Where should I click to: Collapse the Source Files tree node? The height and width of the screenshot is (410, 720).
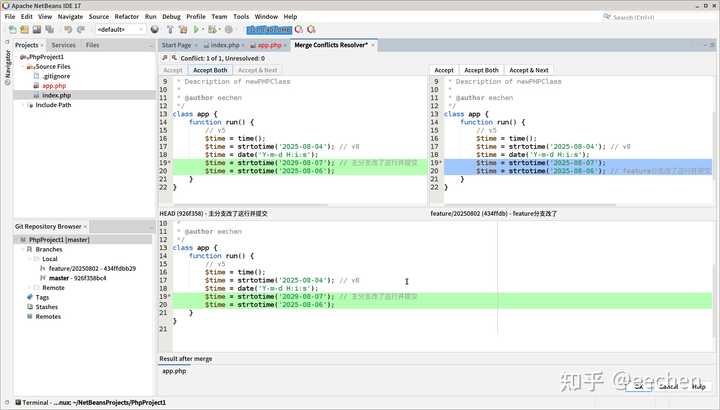tap(22, 67)
